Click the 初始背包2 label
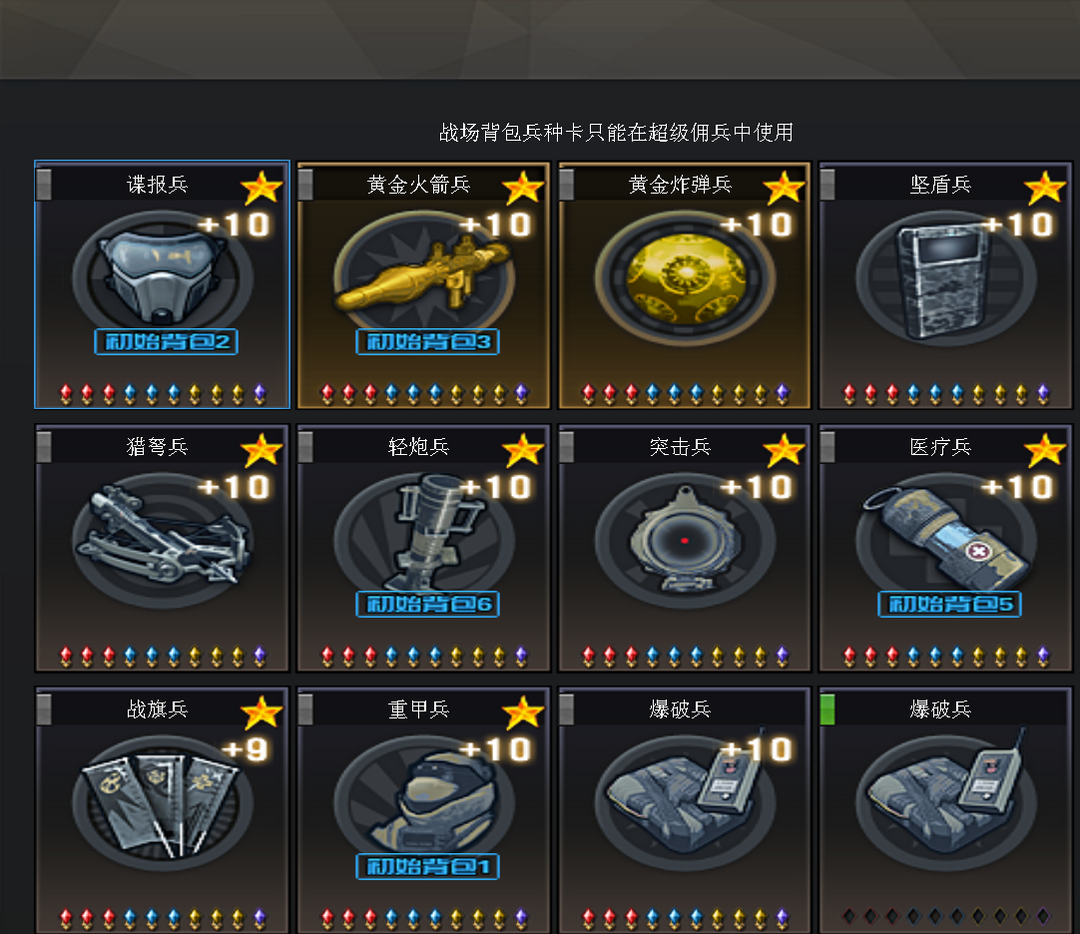Screen dimensions: 1080x934 pyautogui.click(x=166, y=342)
